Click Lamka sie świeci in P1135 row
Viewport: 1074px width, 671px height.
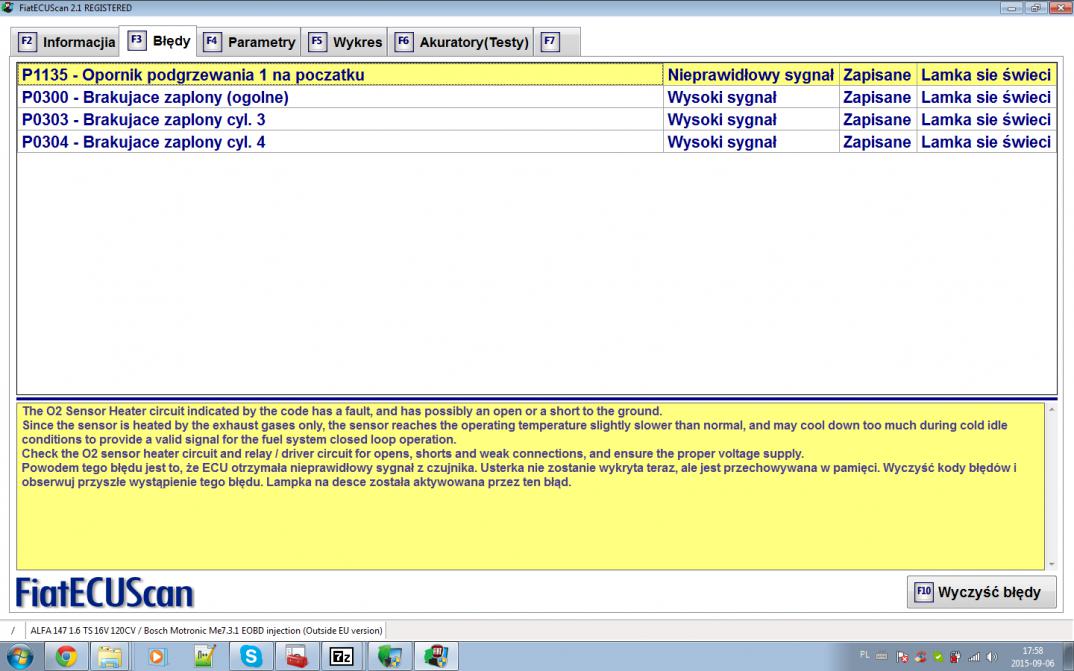coord(986,75)
